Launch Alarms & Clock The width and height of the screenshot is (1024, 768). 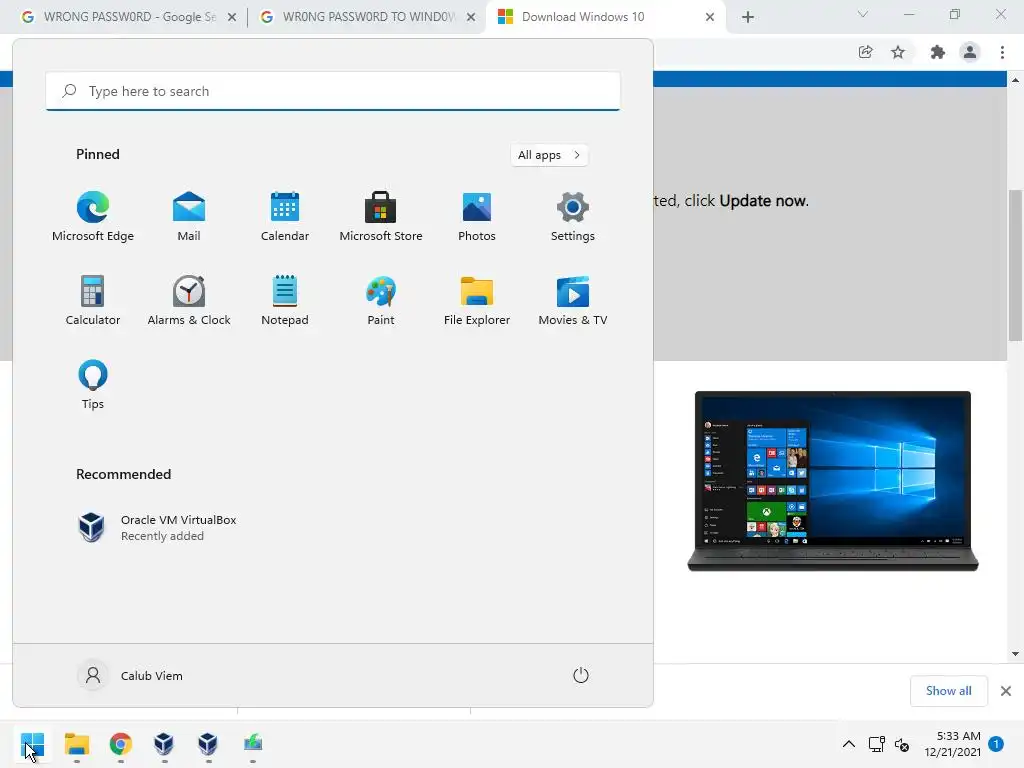click(189, 300)
